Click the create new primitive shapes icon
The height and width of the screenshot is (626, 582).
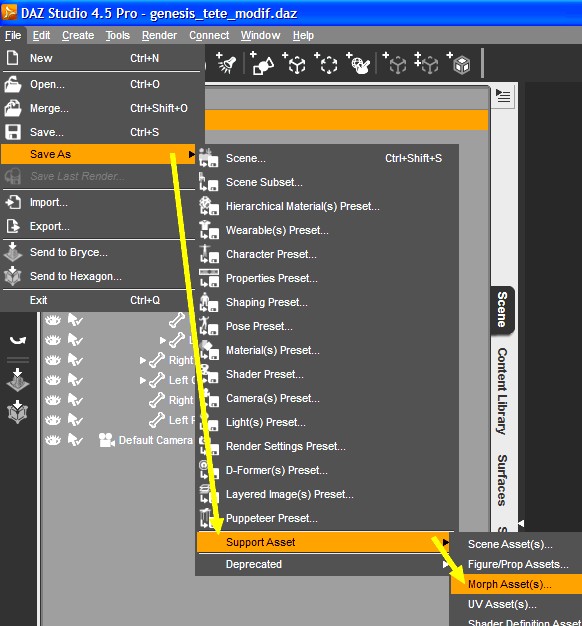pyautogui.click(x=262, y=63)
